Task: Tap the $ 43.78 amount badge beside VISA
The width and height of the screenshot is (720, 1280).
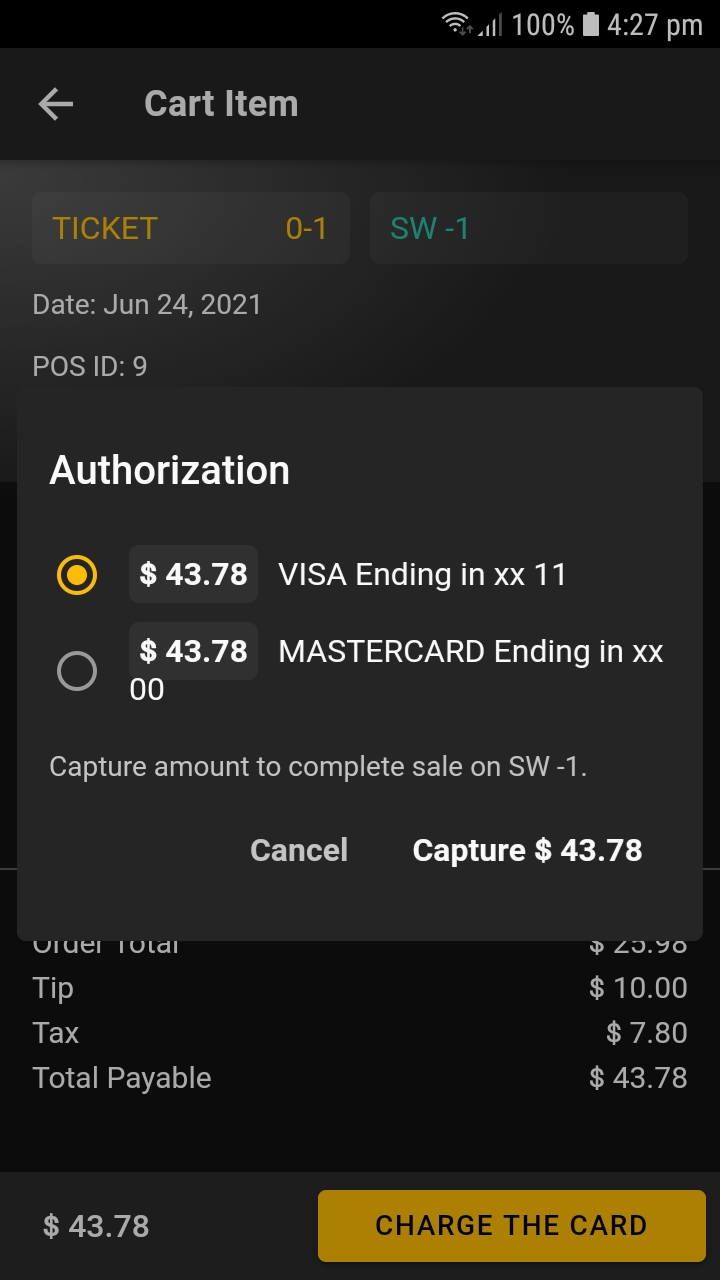Action: (x=193, y=574)
